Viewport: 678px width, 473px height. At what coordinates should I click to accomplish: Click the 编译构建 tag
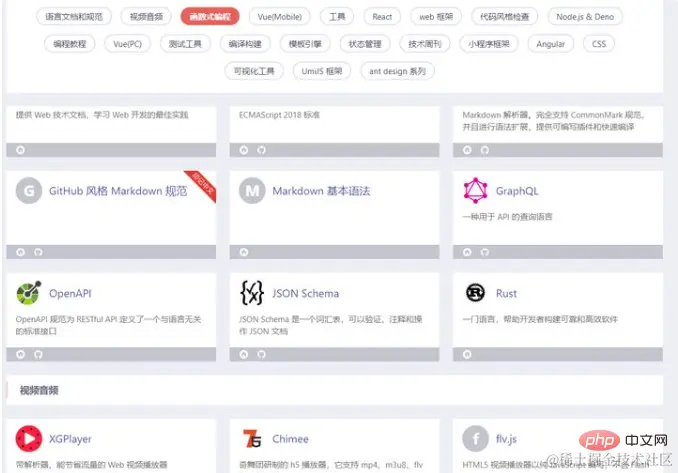tap(245, 44)
